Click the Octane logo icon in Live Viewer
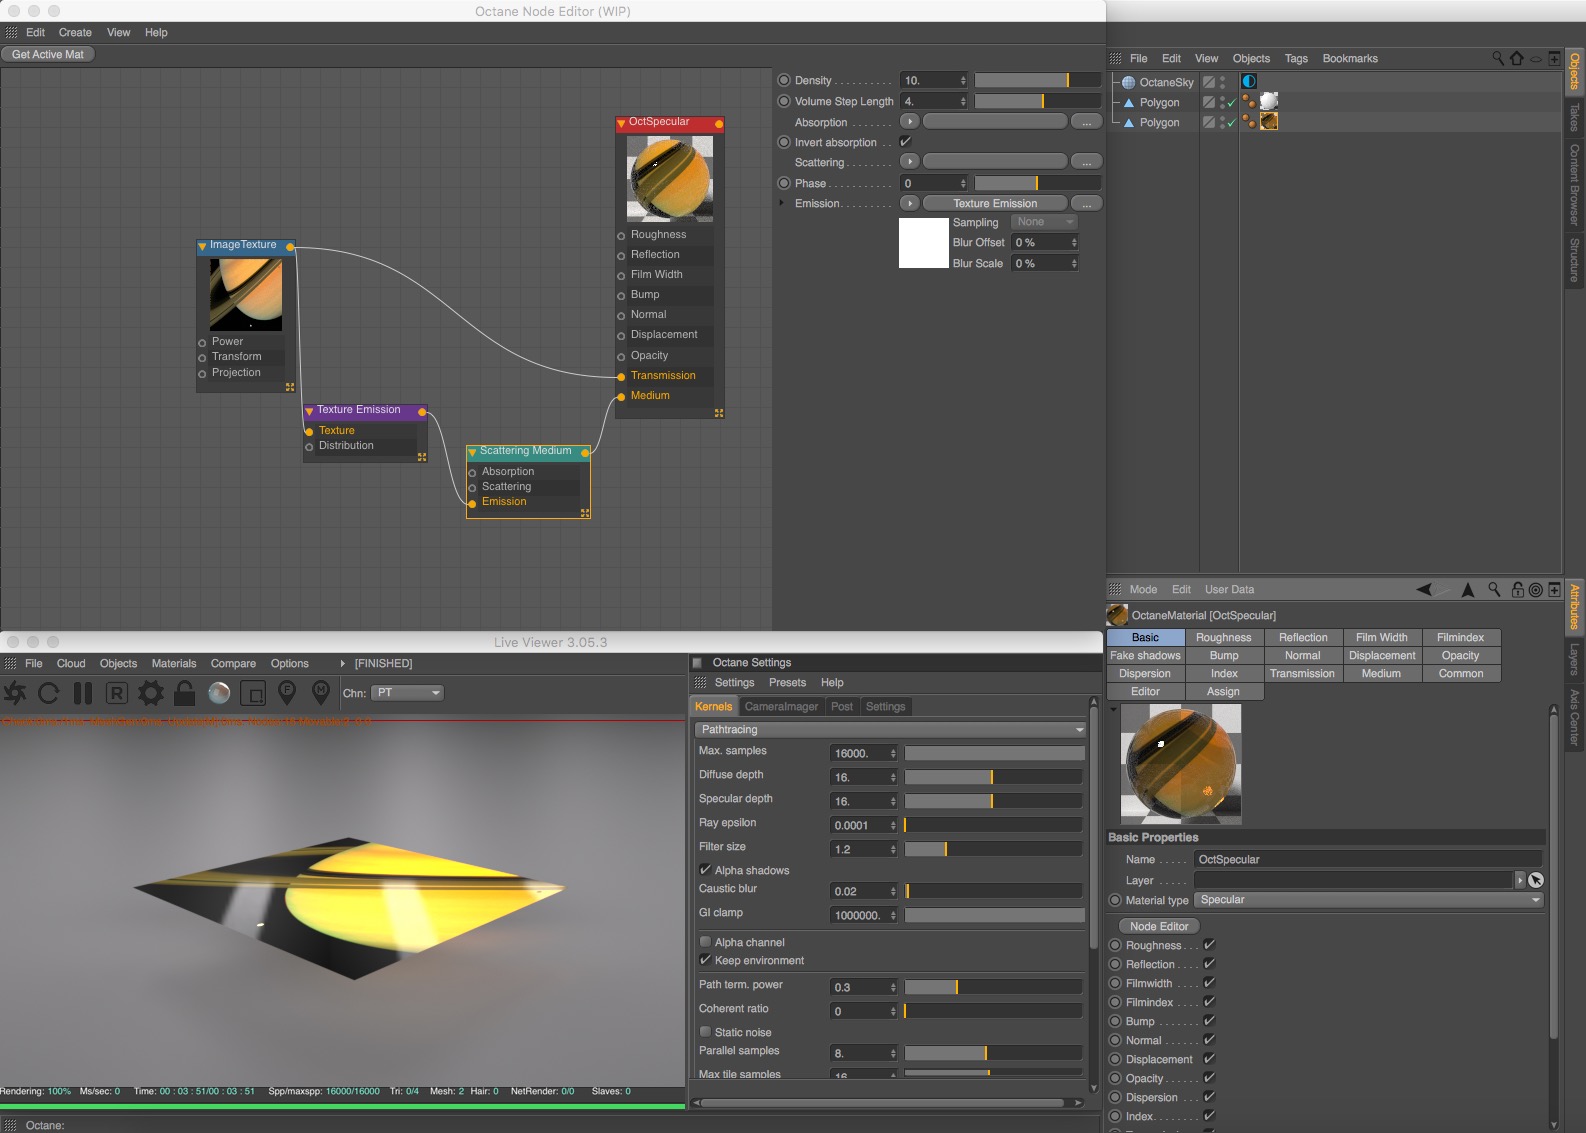1586x1133 pixels. [15, 692]
